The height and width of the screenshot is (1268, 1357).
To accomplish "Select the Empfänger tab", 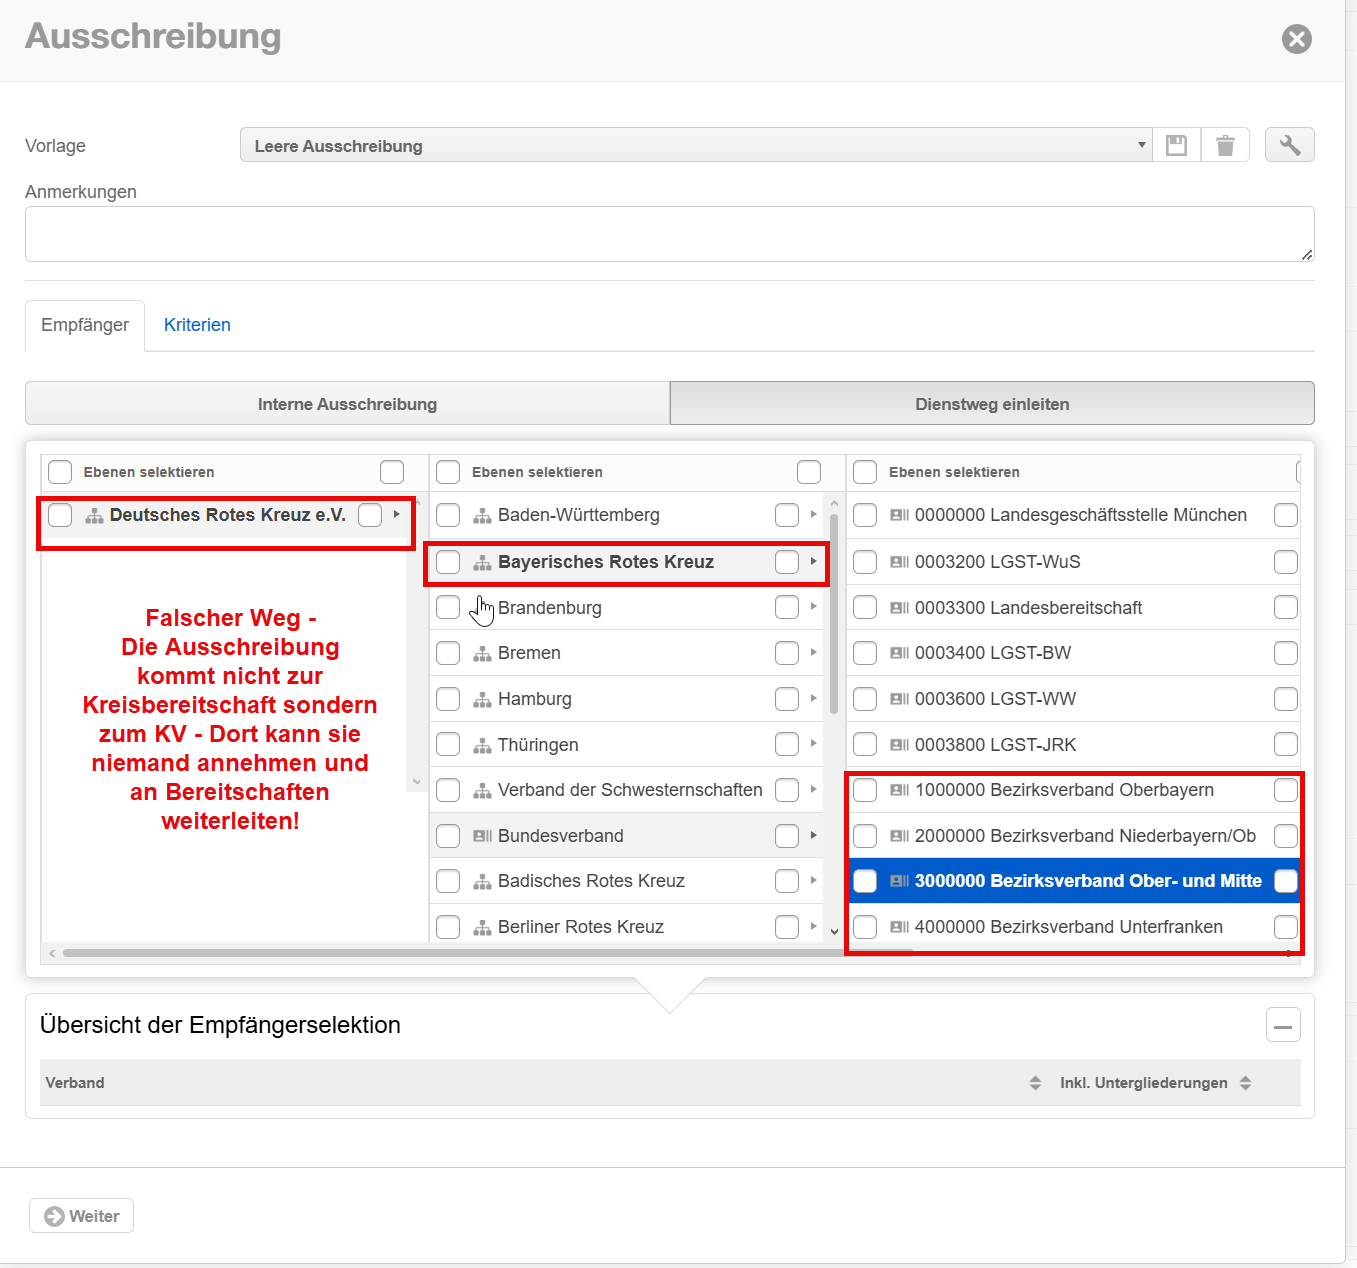I will (85, 325).
